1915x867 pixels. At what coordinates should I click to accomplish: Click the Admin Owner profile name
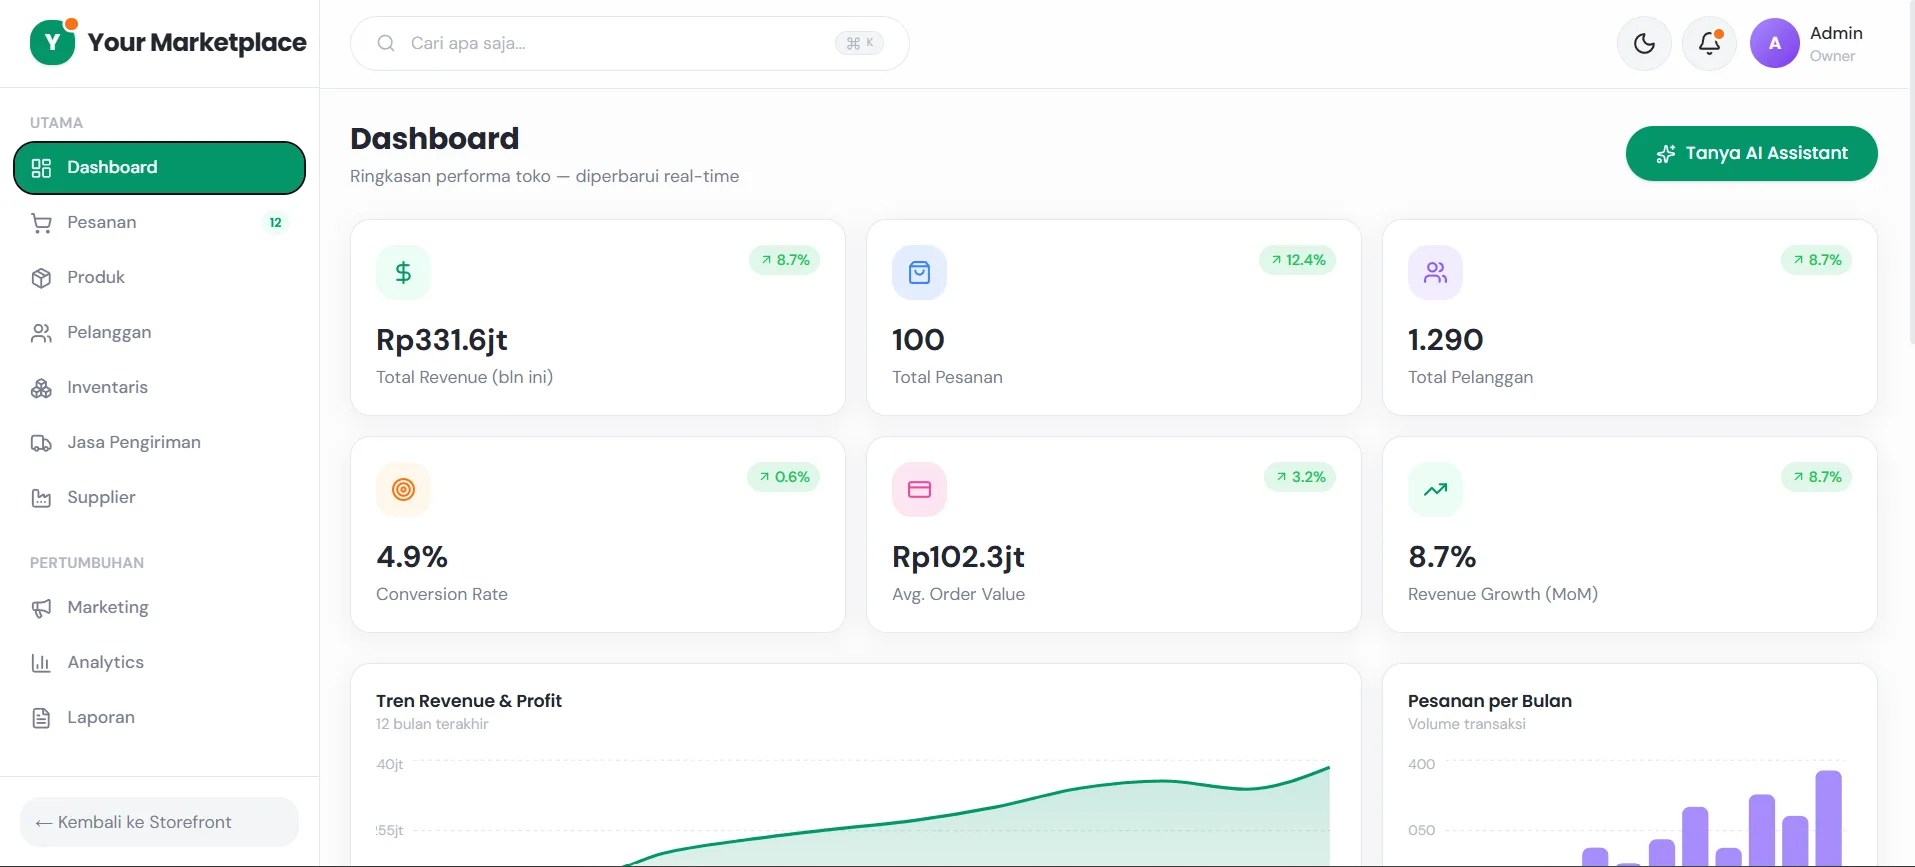tap(1836, 43)
